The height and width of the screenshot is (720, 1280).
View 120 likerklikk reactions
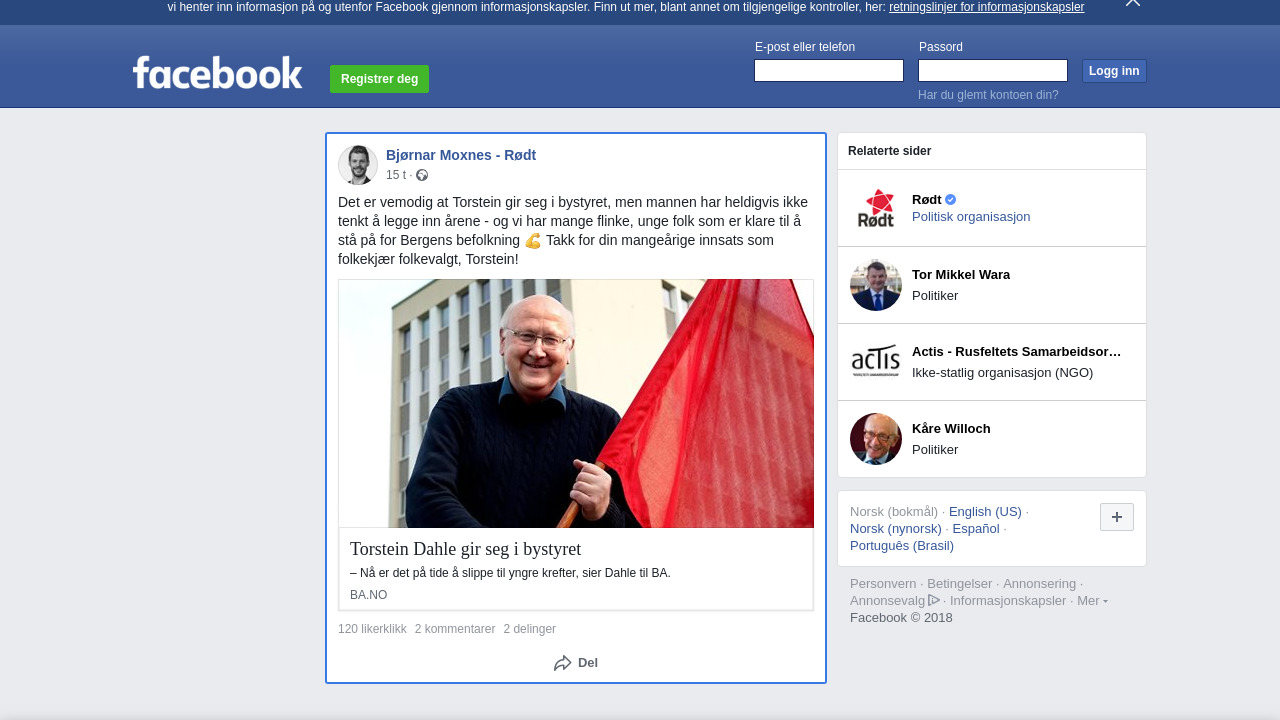coord(372,629)
